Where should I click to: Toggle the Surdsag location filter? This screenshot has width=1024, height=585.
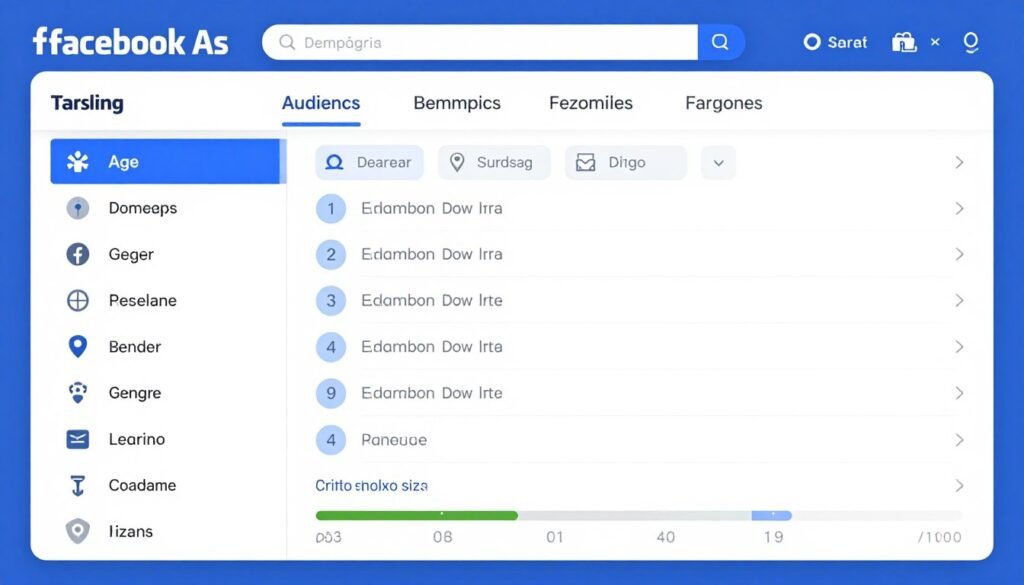[x=494, y=162]
